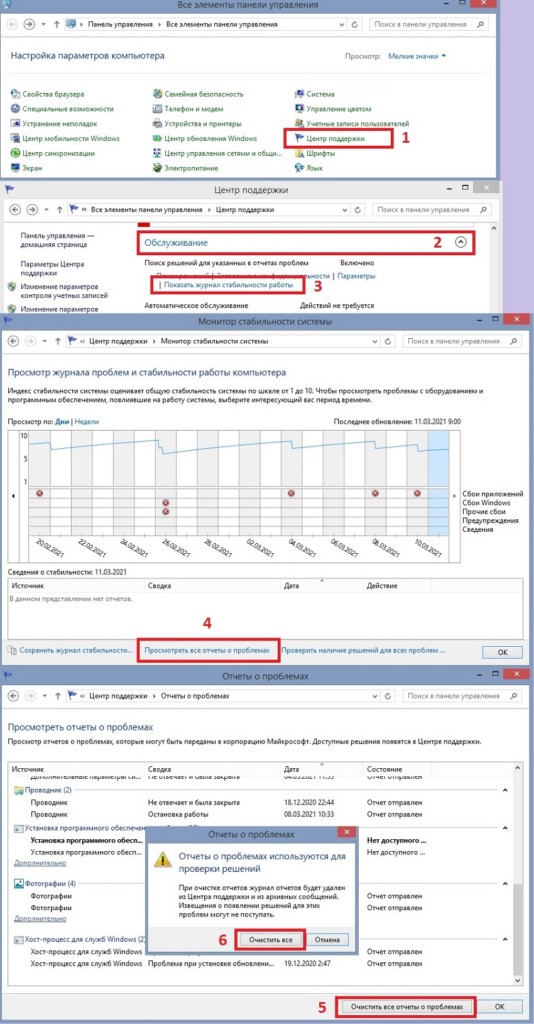Open Устройства и принтеры in Control Panel
The image size is (534, 1024).
(x=197, y=123)
